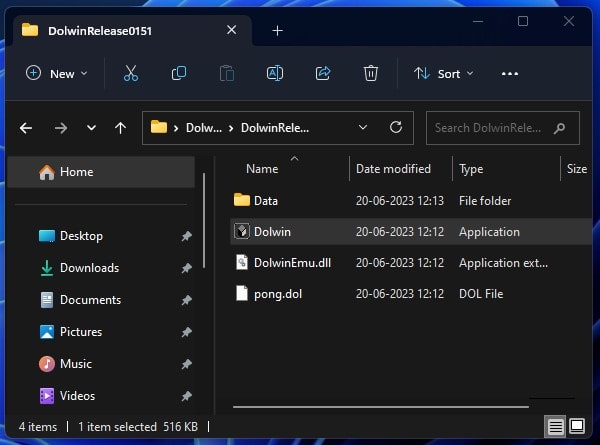The image size is (600, 445).
Task: Unpin Desktop via its pin icon
Action: 186,236
